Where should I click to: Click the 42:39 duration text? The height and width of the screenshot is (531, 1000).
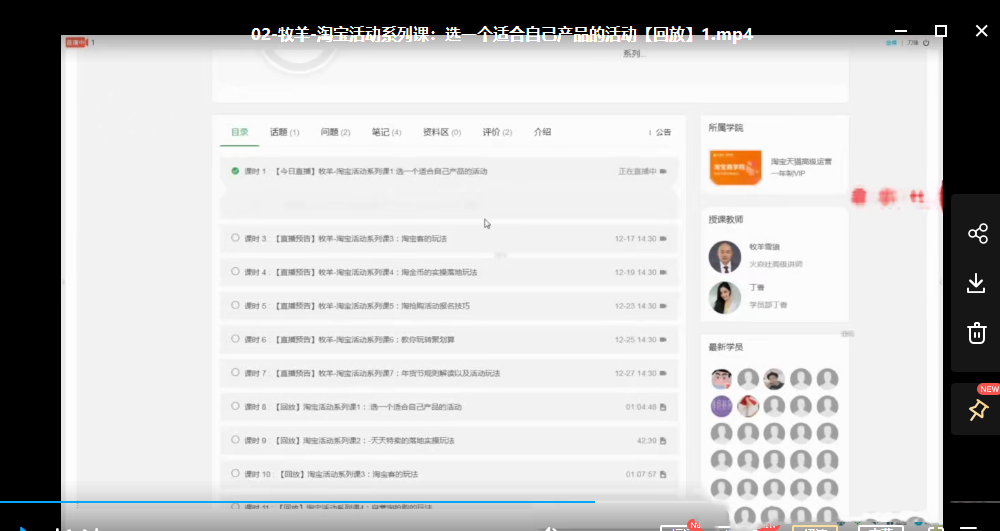pos(647,441)
